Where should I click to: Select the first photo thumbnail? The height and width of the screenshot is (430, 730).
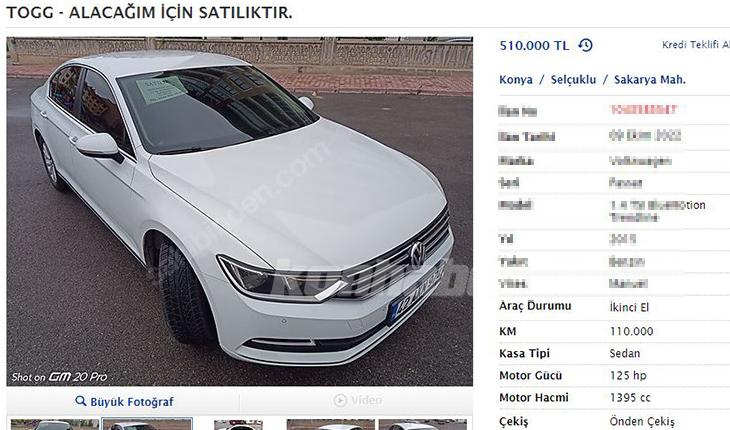click(54, 424)
